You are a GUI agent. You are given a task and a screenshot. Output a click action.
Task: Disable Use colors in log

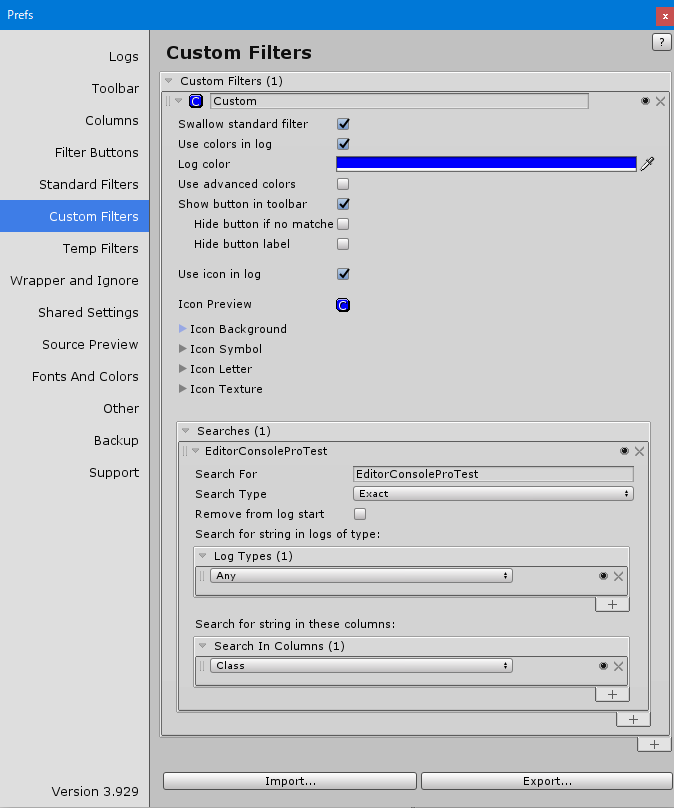[x=343, y=144]
